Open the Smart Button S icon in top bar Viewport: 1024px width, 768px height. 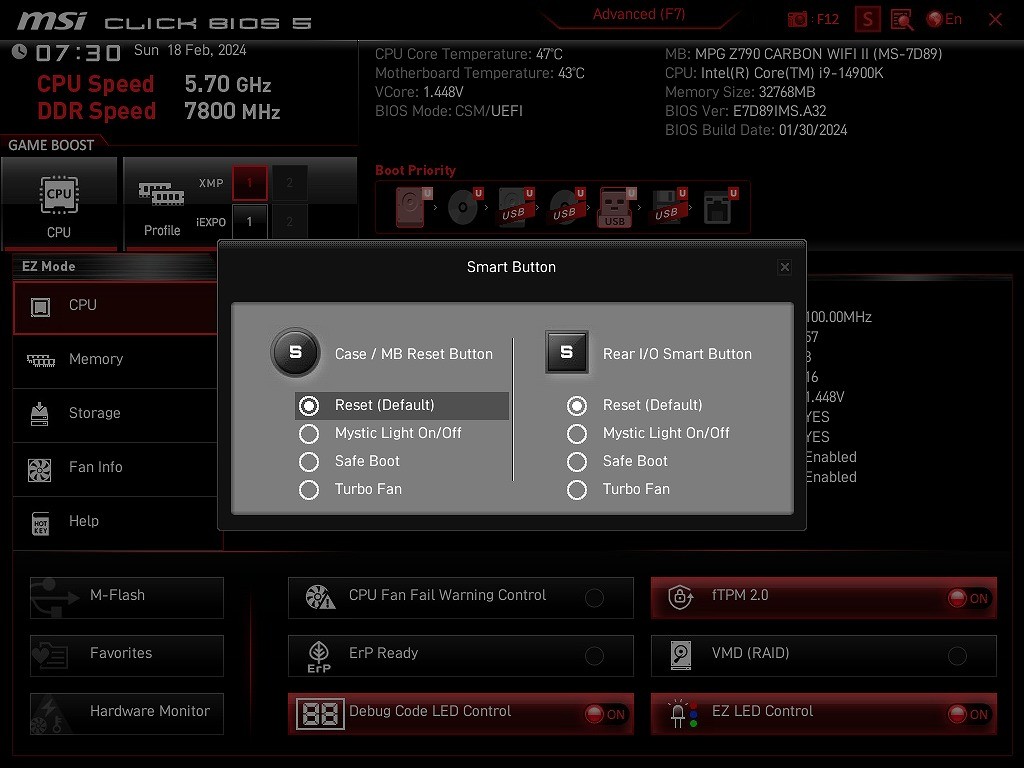click(868, 20)
